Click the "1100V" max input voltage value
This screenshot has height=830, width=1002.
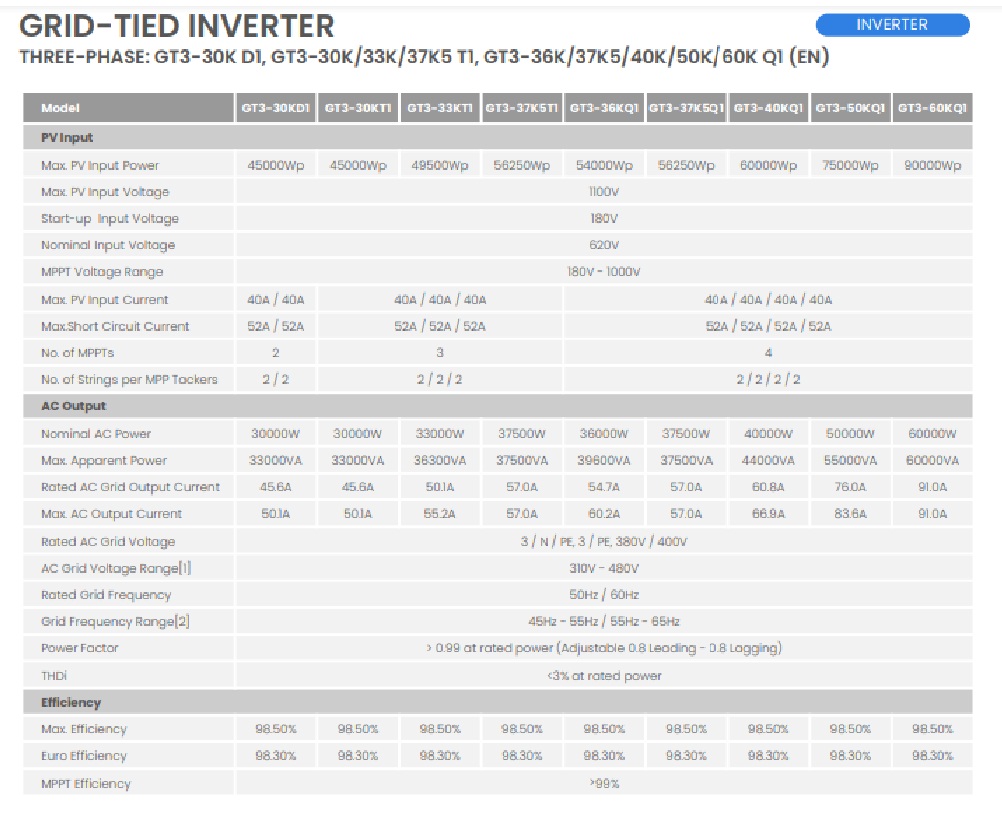coord(604,192)
